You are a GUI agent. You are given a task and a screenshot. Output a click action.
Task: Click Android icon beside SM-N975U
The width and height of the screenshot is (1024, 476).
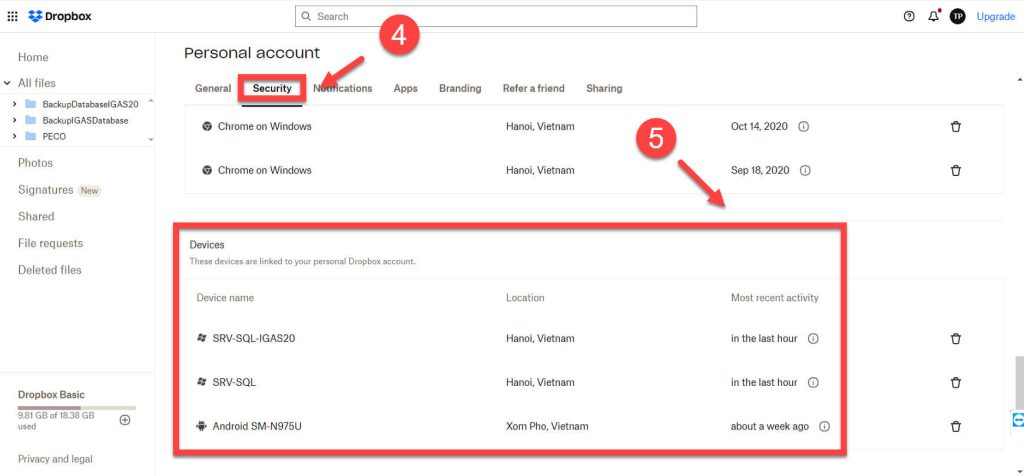(201, 426)
